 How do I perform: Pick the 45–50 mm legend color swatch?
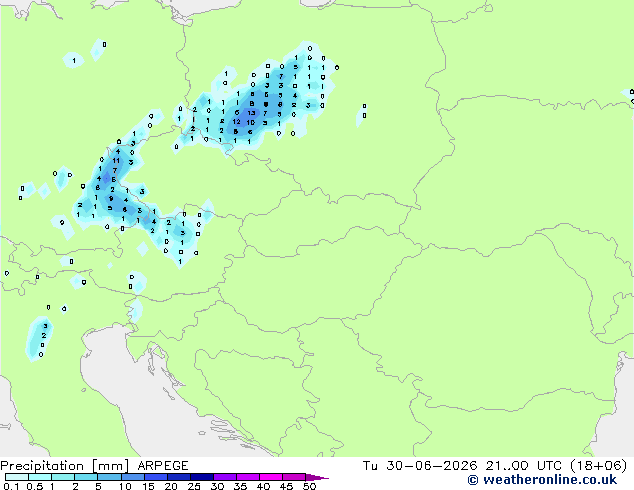click(x=294, y=477)
